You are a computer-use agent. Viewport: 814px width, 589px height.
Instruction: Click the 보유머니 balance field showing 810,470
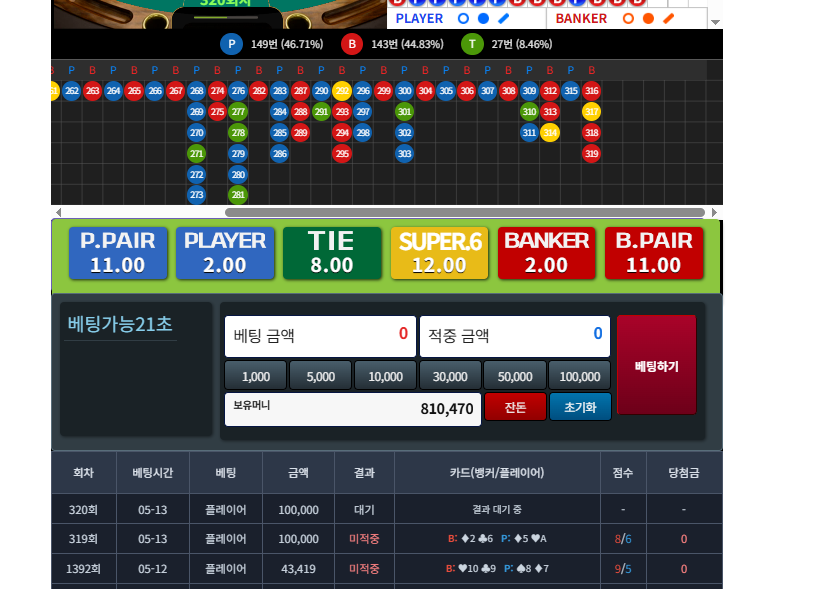pos(353,409)
